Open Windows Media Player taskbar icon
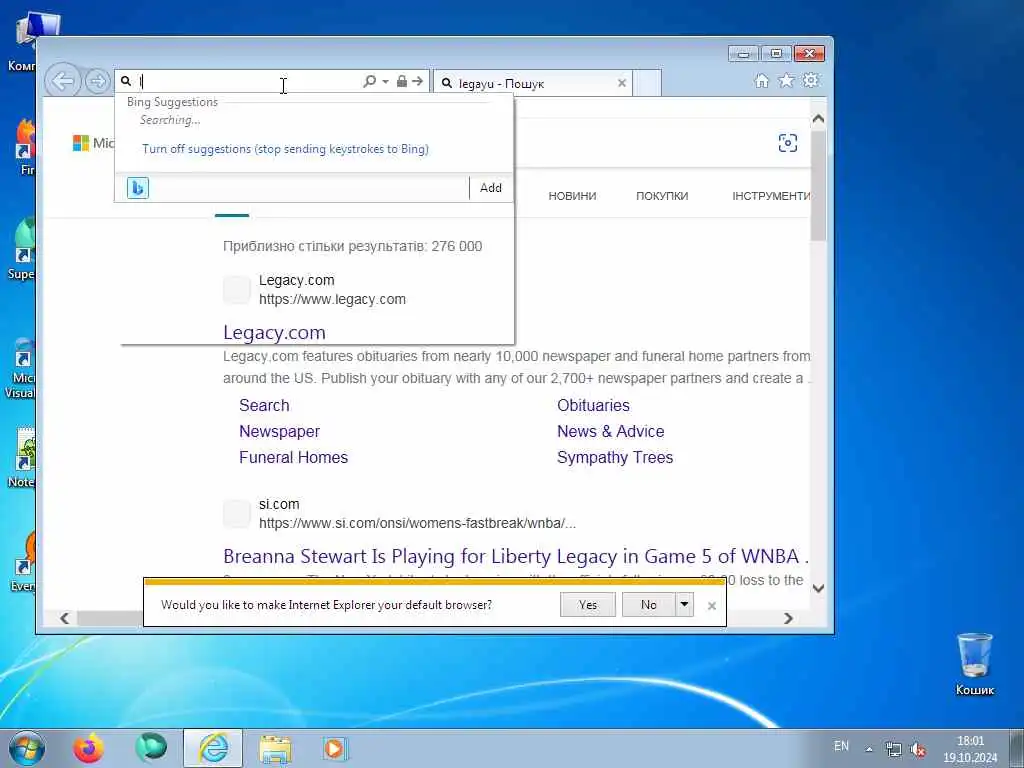This screenshot has height=768, width=1024. click(336, 748)
